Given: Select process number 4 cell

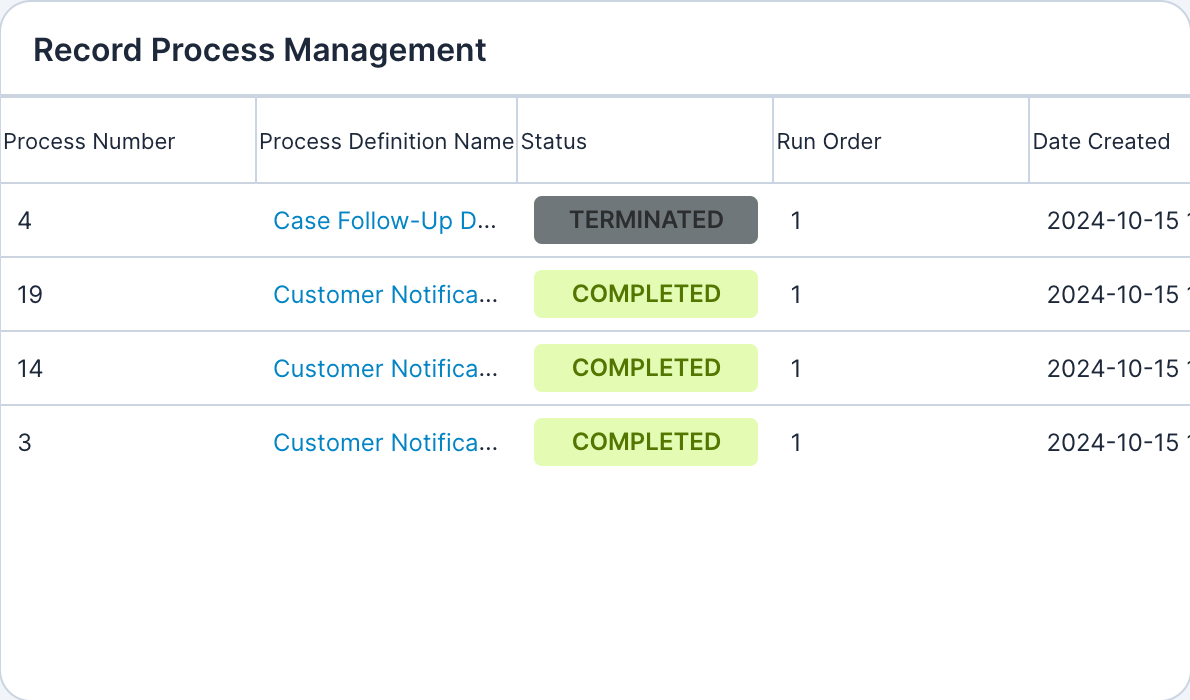Looking at the screenshot, I should (24, 221).
